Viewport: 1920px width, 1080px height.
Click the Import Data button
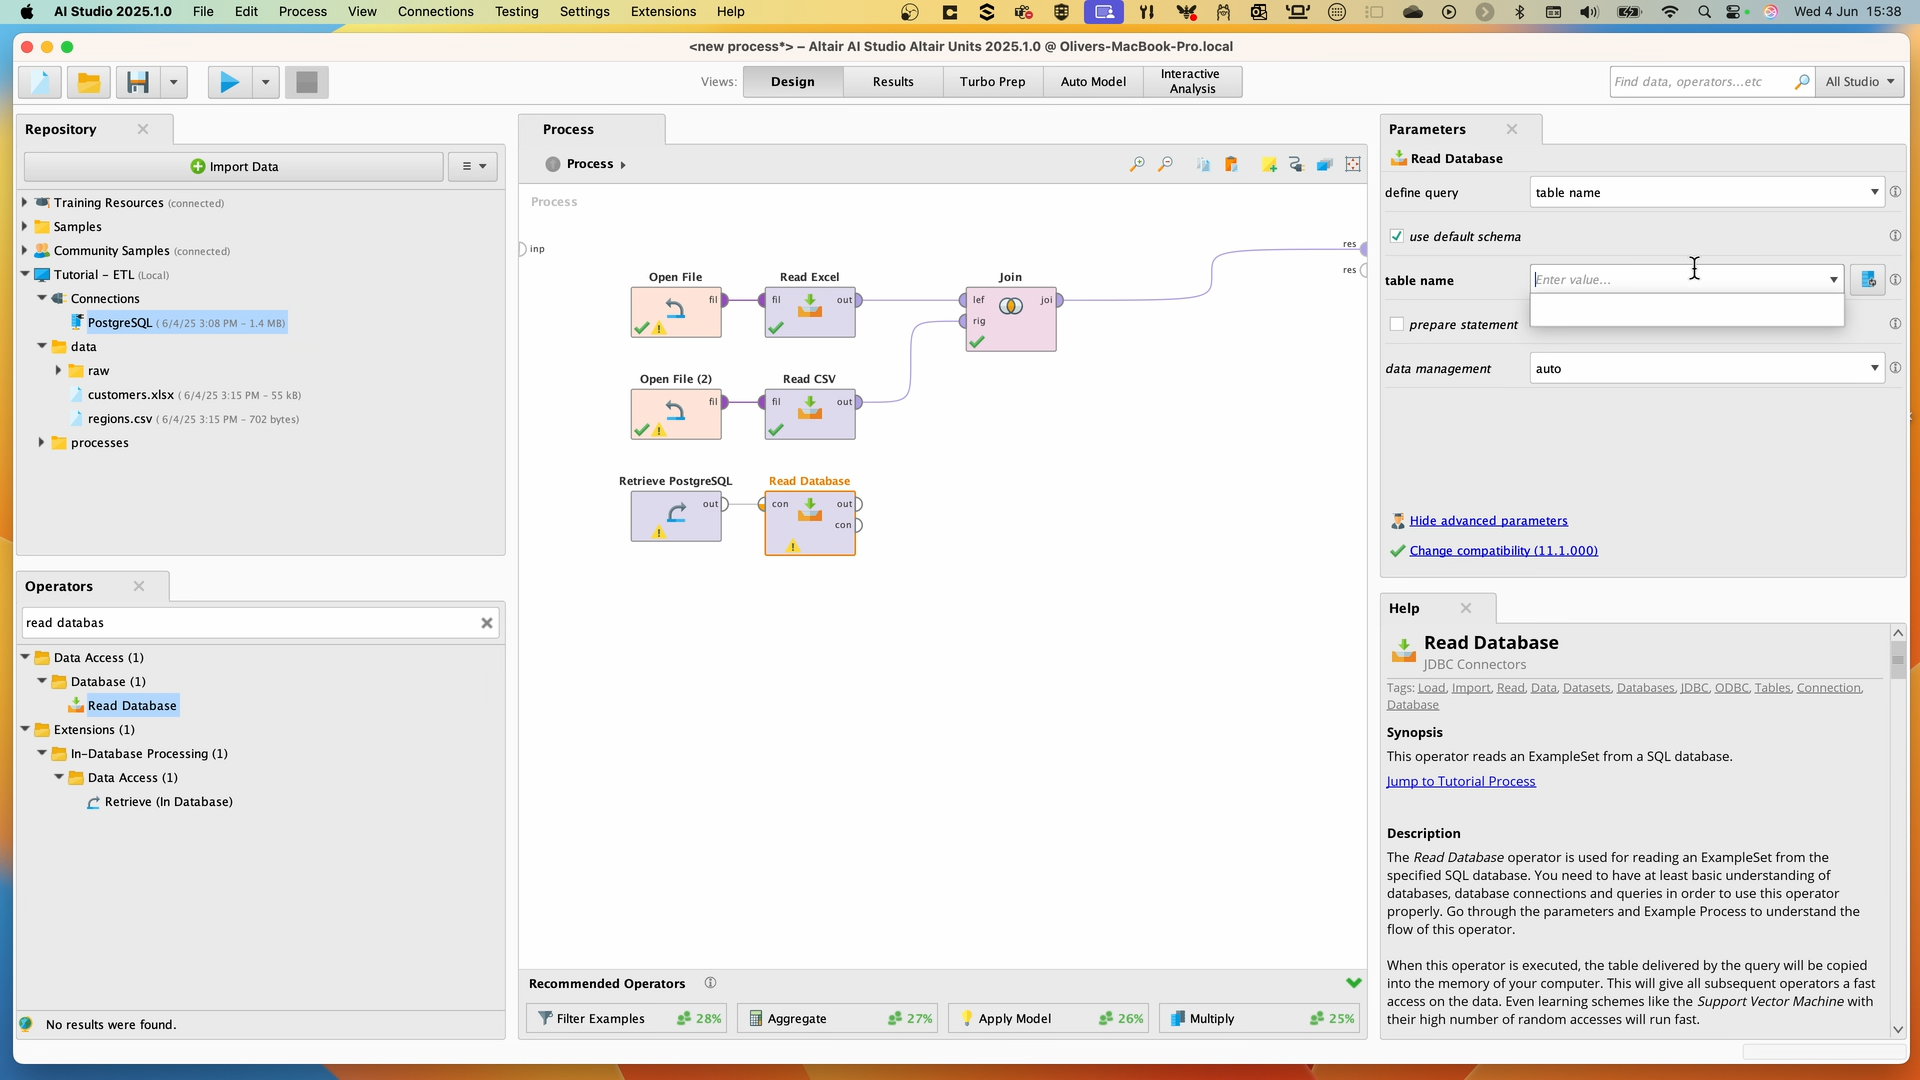(x=233, y=166)
